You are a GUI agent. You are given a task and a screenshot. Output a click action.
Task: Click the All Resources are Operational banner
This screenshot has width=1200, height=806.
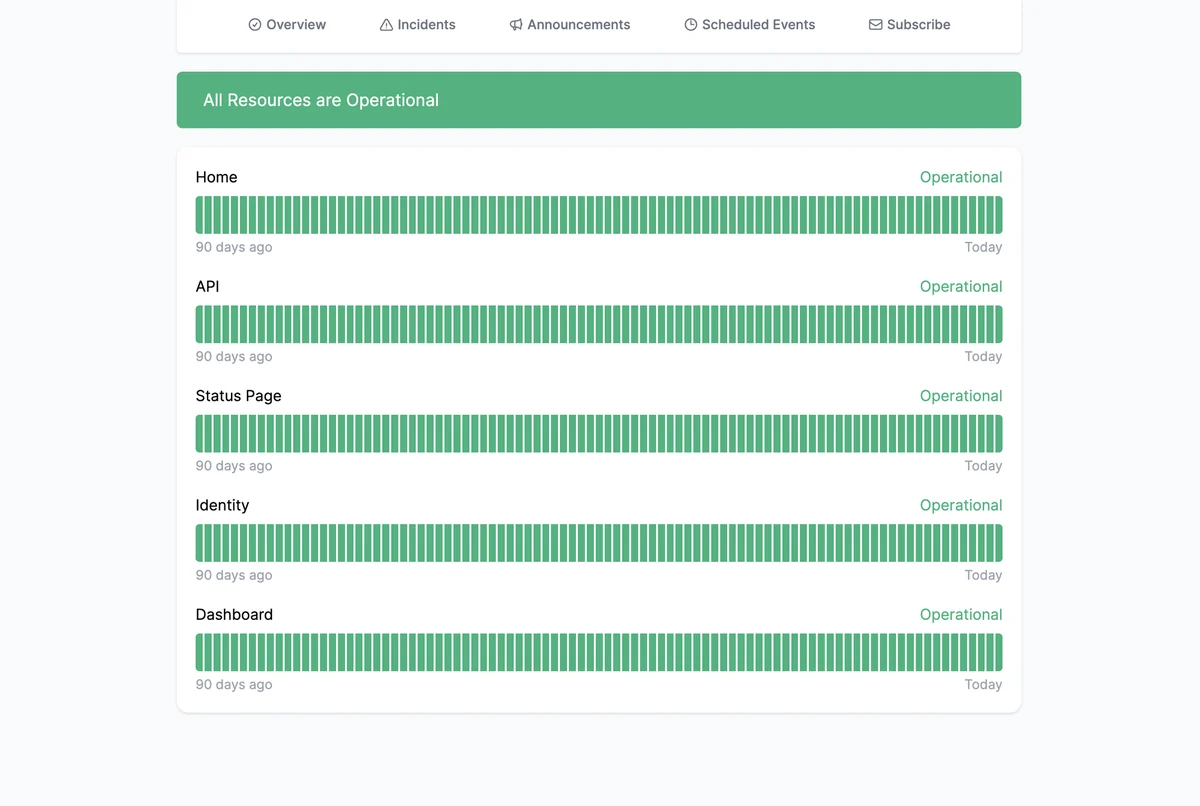pos(599,100)
